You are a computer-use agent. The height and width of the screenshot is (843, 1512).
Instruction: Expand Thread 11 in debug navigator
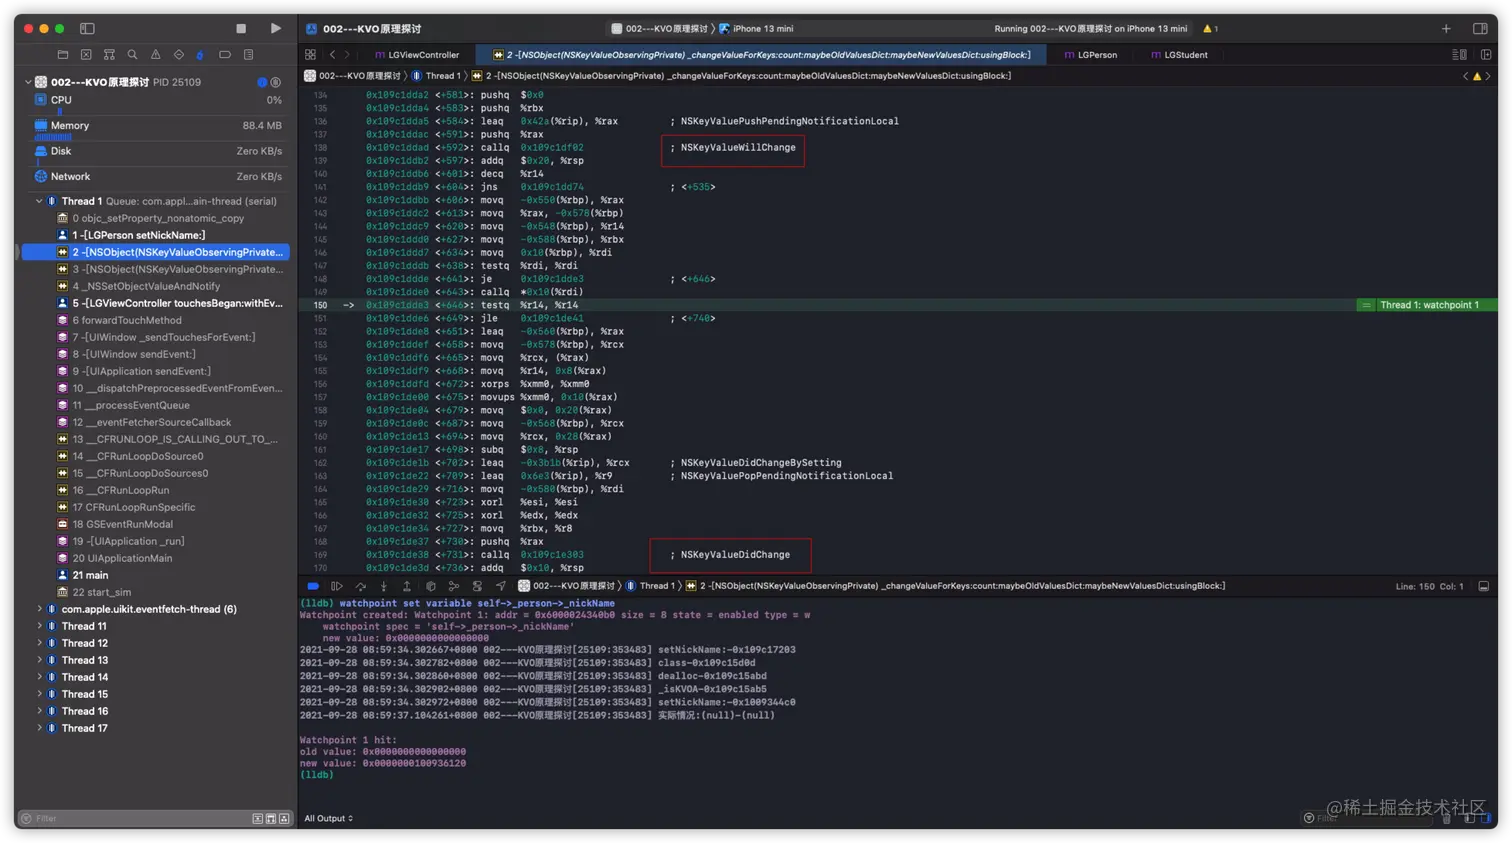point(39,626)
